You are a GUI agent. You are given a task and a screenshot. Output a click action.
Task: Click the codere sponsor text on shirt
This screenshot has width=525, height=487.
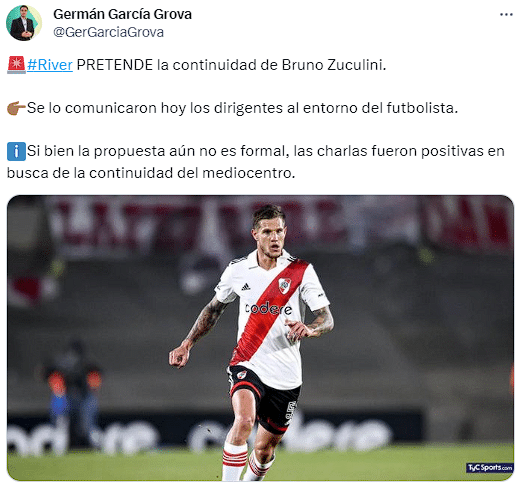point(268,308)
